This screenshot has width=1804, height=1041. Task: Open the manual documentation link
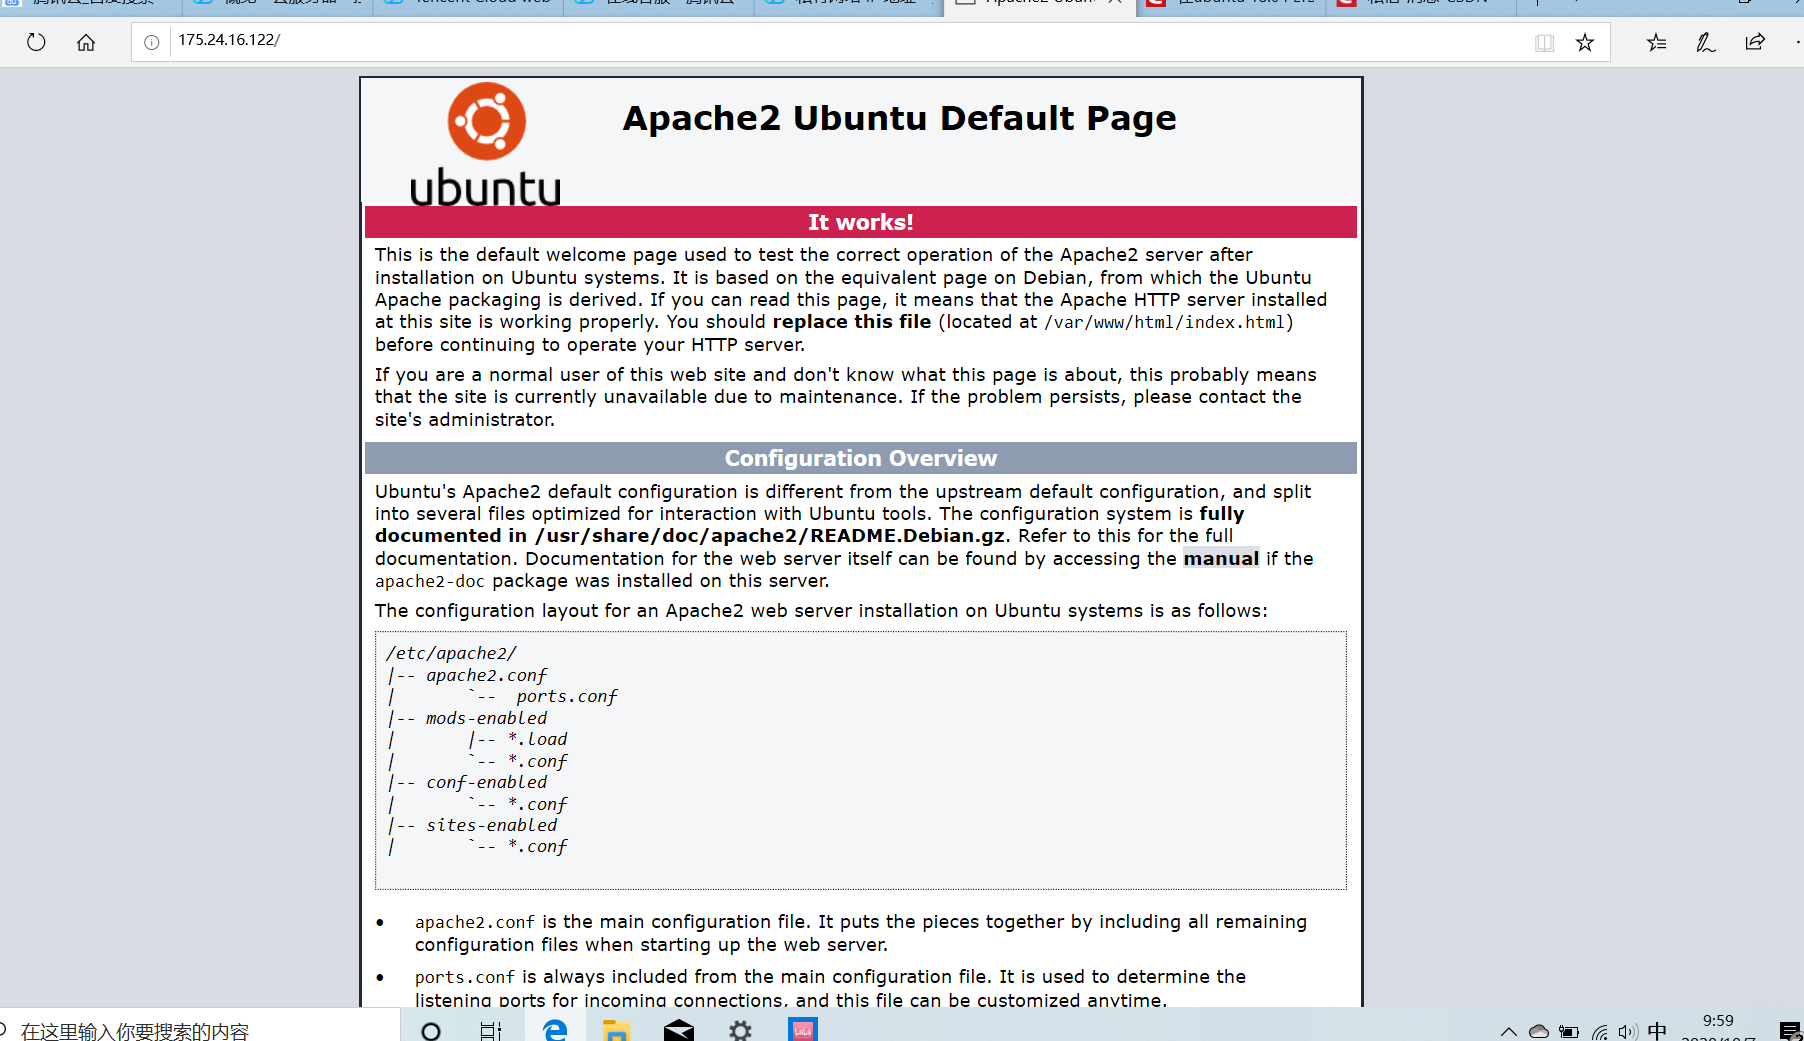click(x=1221, y=558)
